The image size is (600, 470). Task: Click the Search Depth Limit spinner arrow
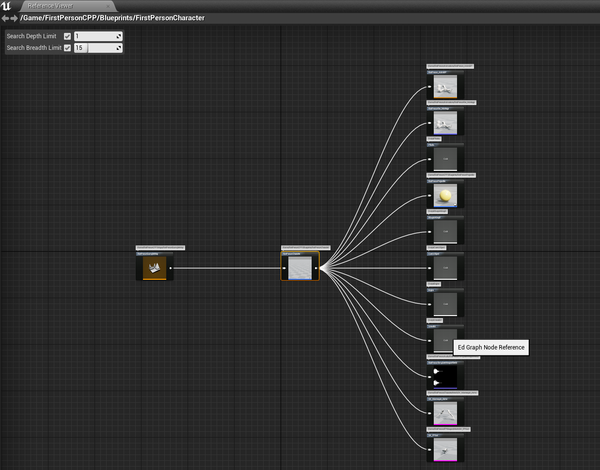(118, 36)
